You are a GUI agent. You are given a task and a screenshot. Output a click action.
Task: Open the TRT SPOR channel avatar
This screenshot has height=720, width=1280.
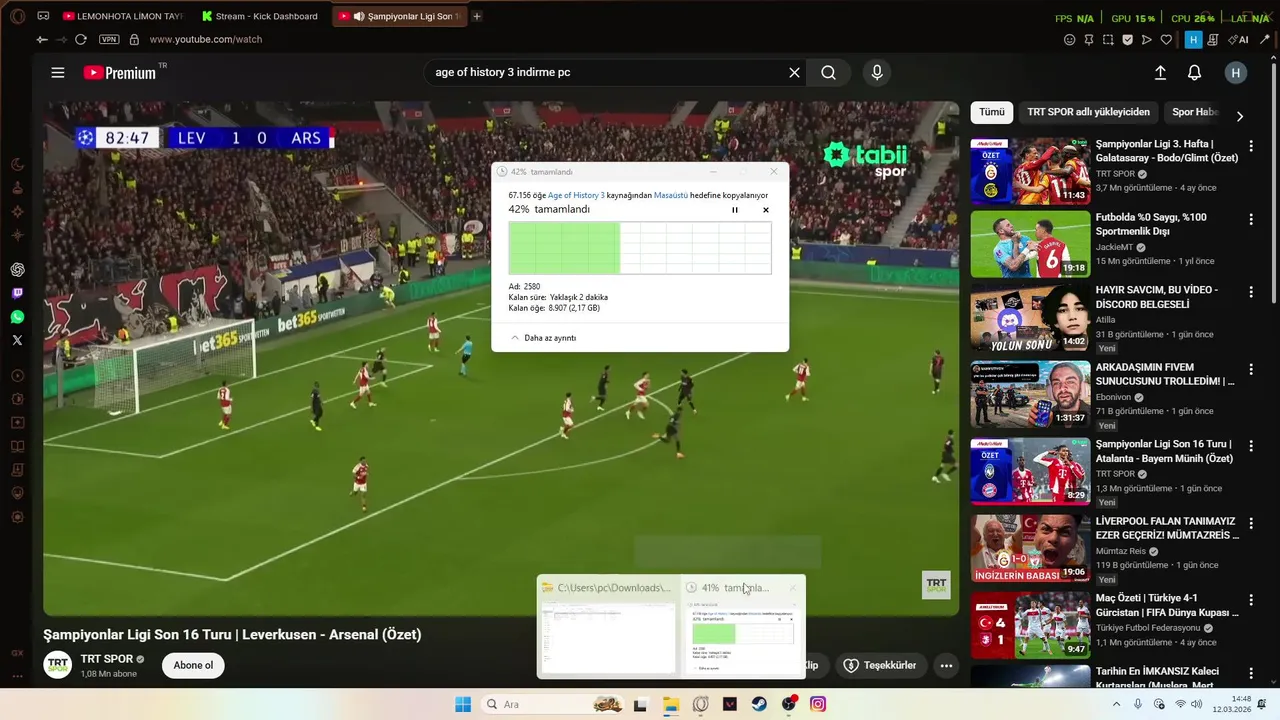(58, 665)
